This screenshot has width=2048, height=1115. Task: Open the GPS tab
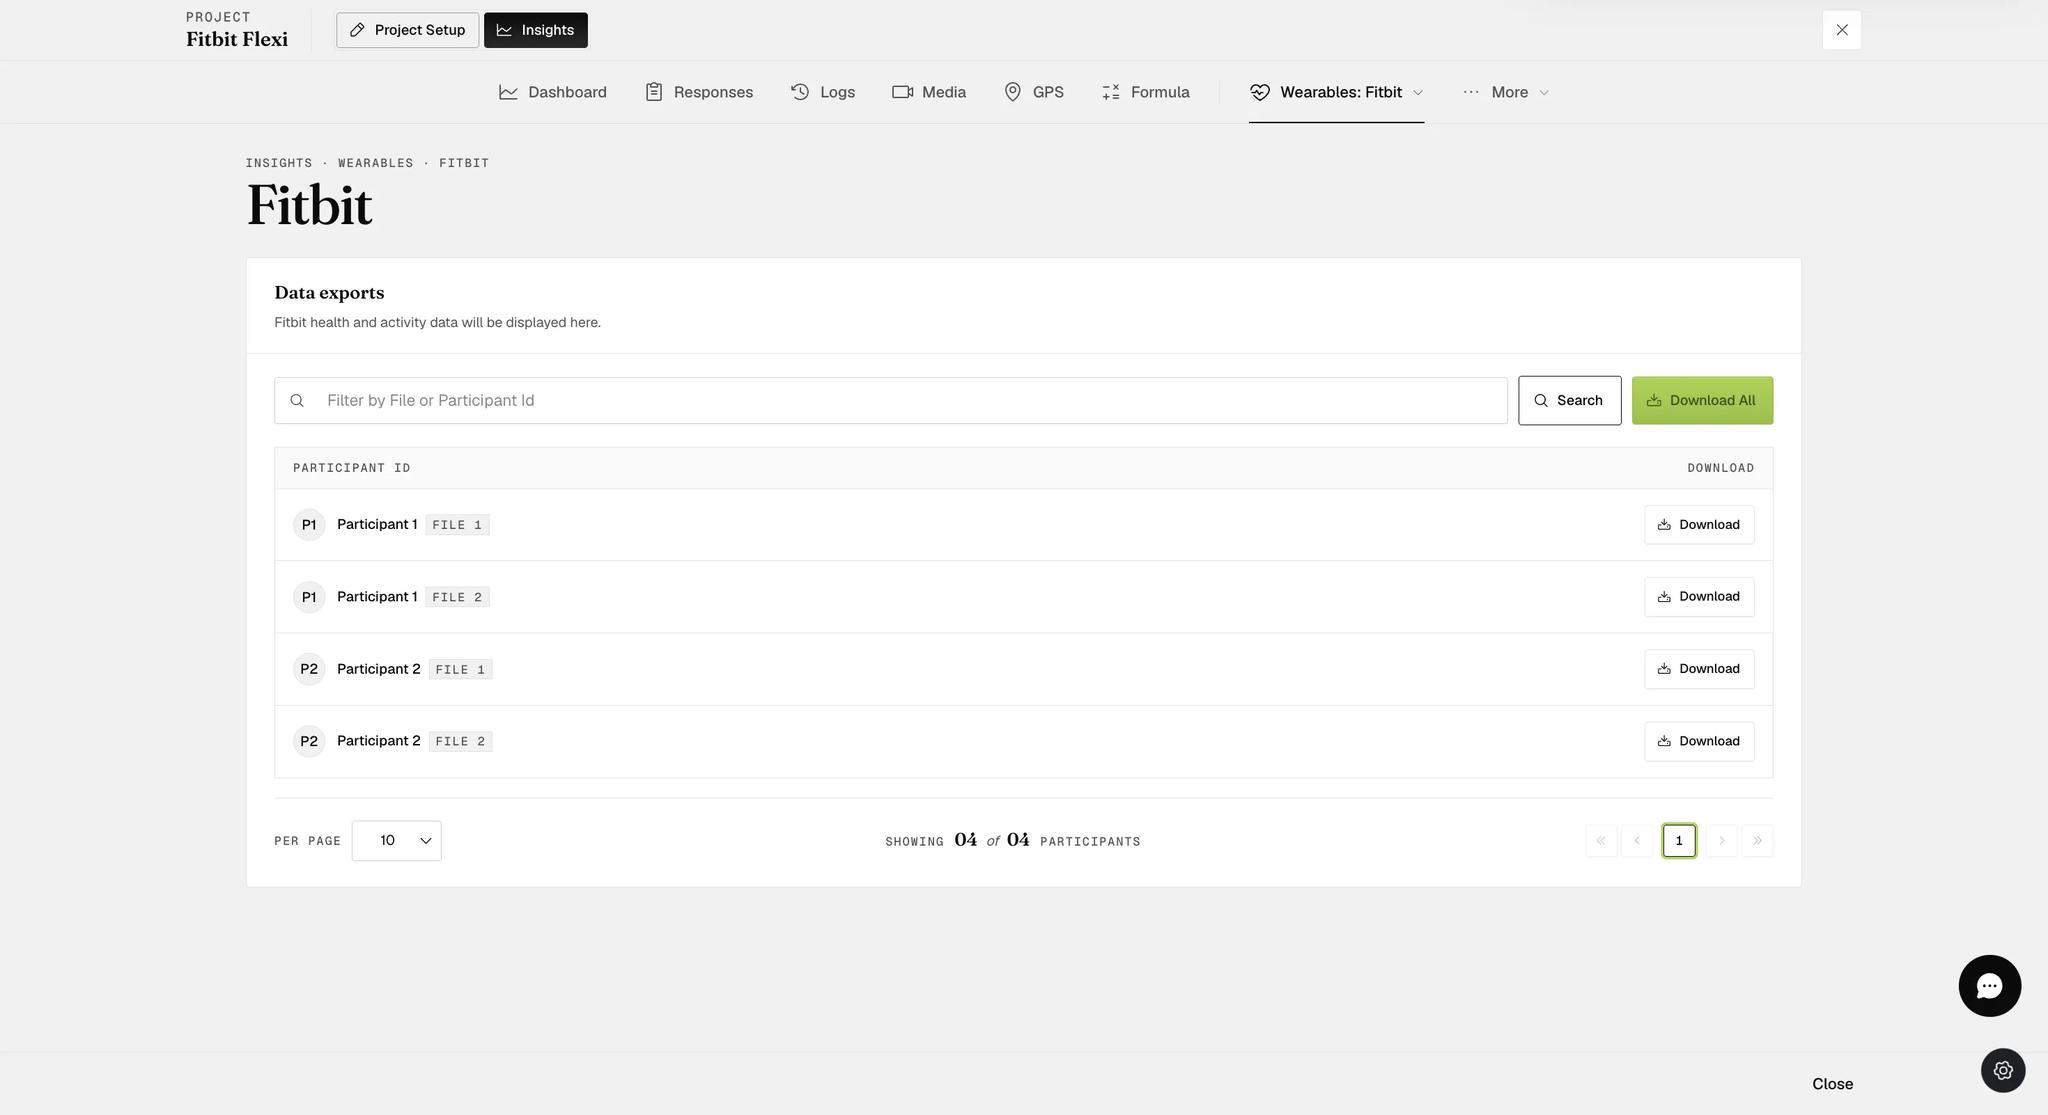point(1034,92)
